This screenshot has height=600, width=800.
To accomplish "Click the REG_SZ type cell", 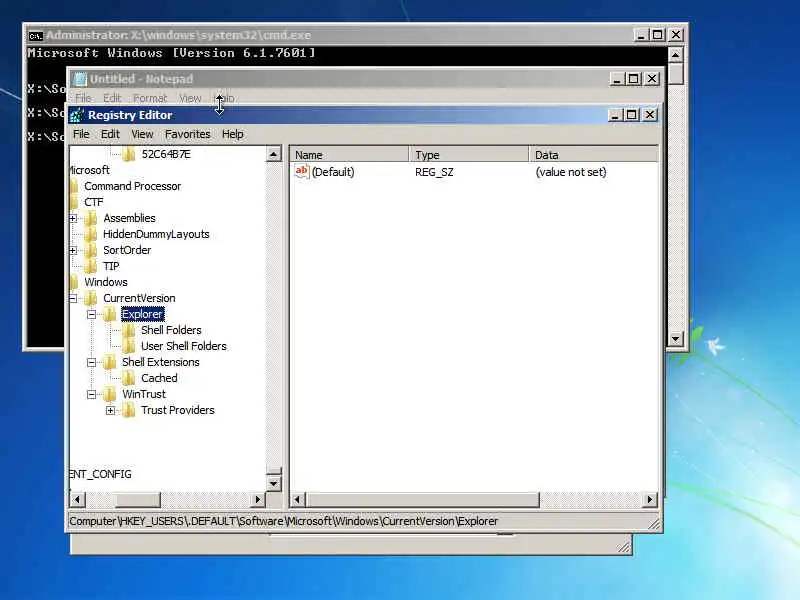I will coord(434,172).
